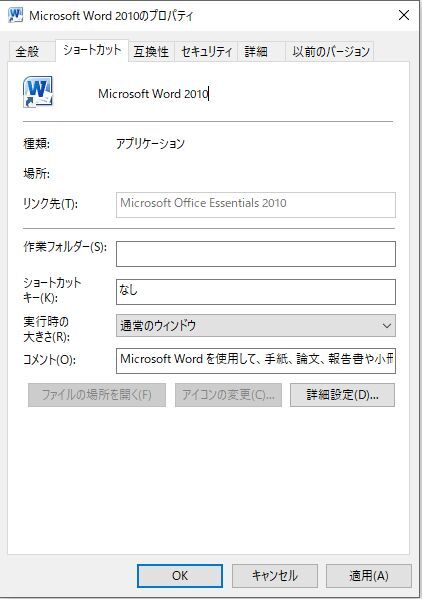Click the 適用 apply button

[369, 575]
